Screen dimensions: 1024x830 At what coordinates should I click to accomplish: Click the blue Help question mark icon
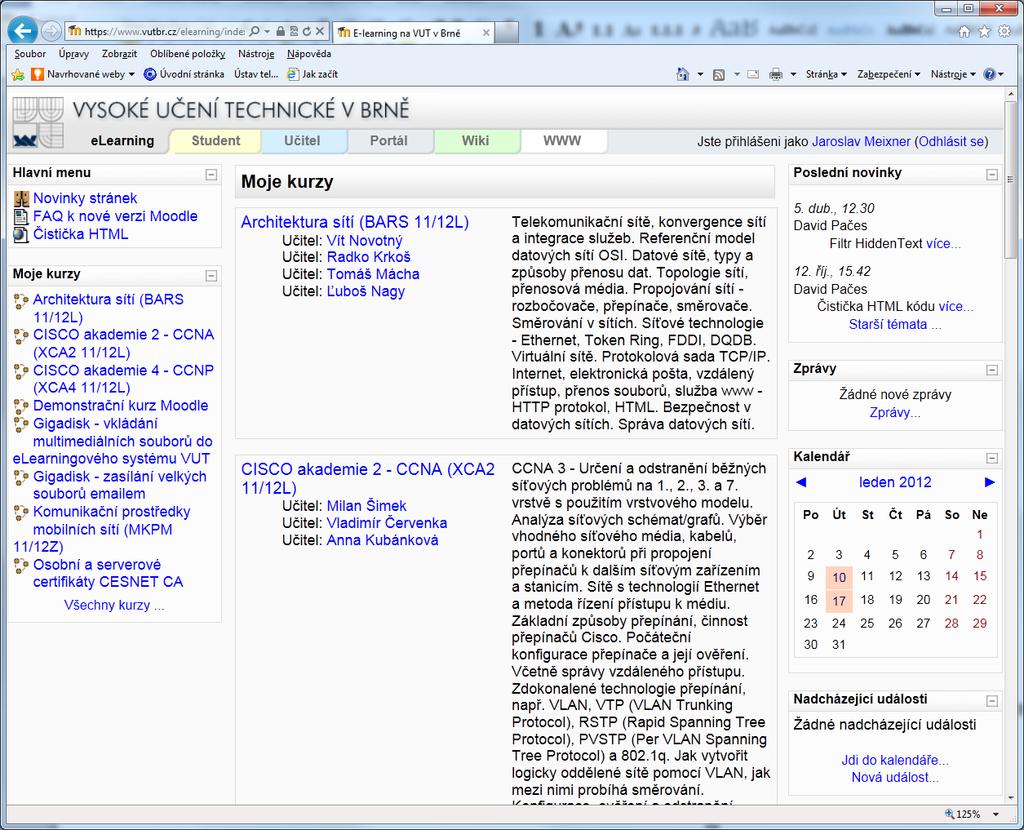pos(989,74)
